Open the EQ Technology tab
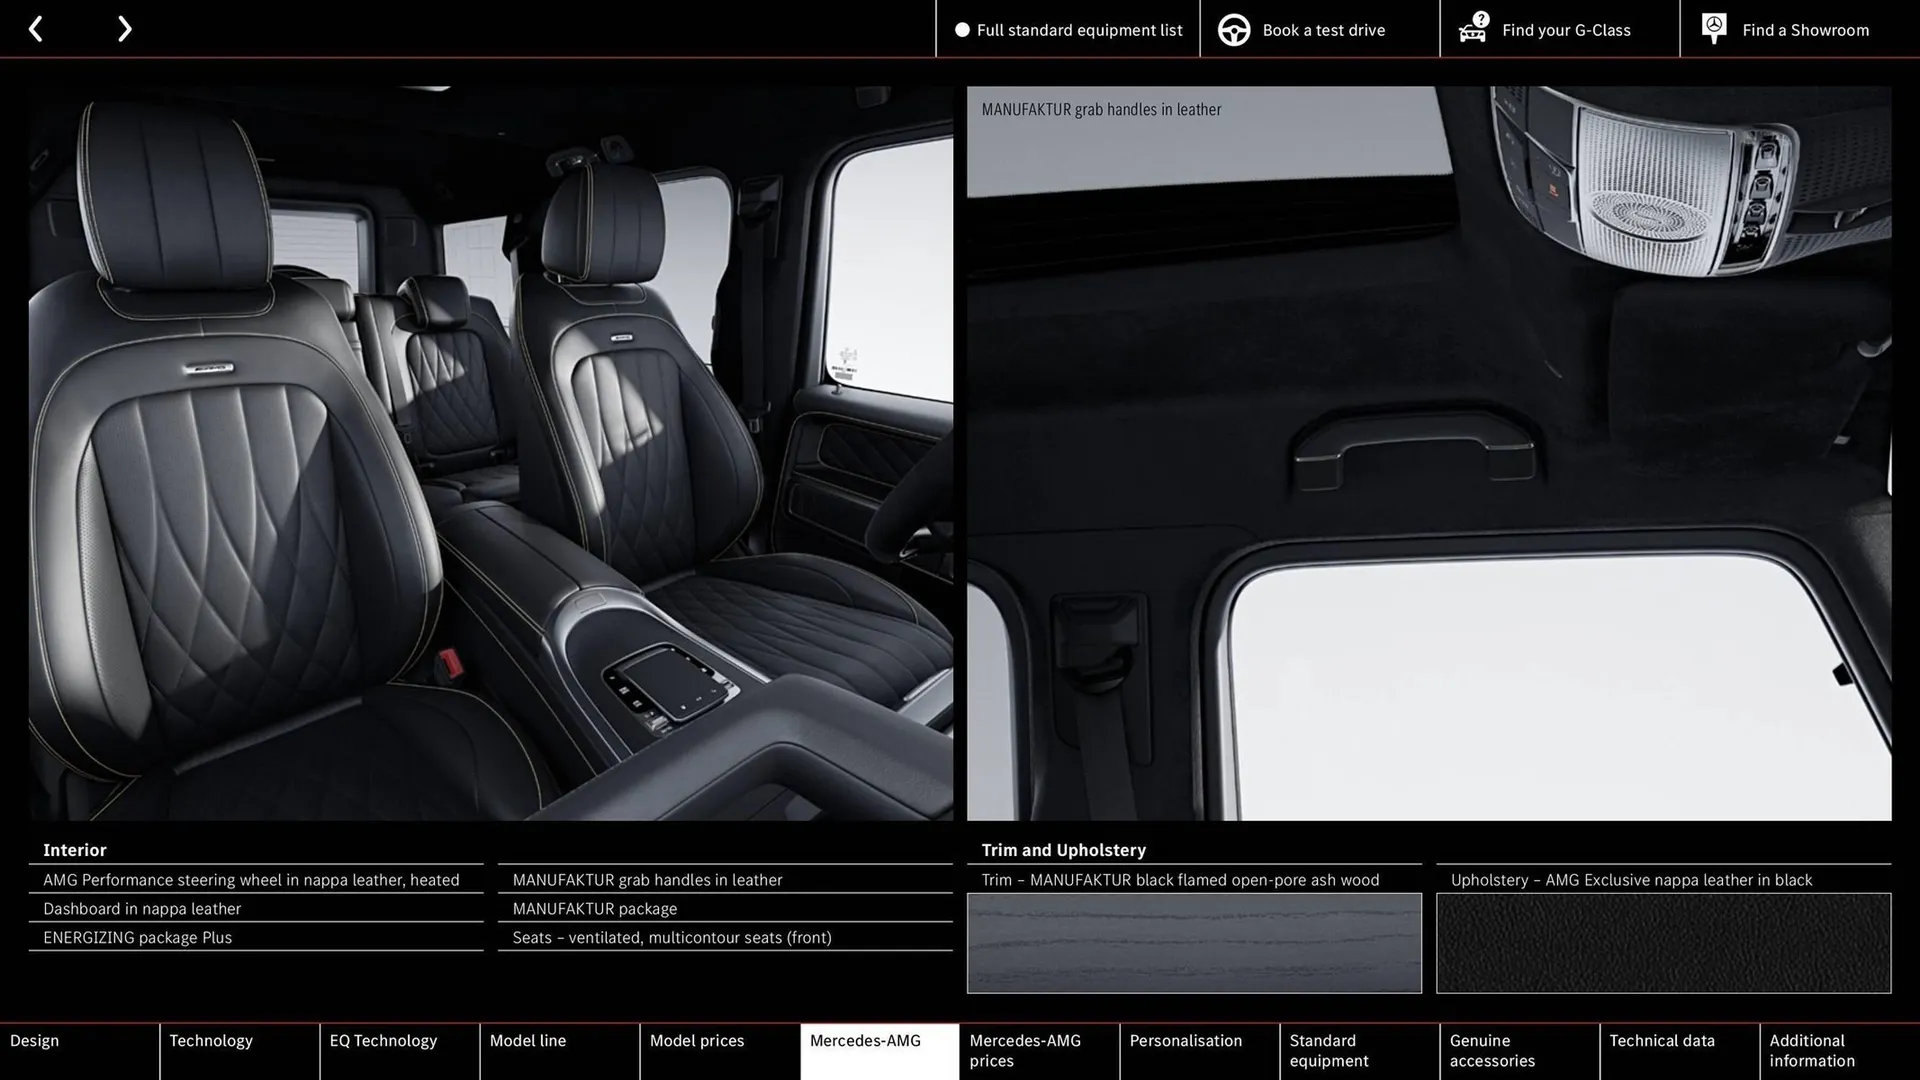Image resolution: width=1920 pixels, height=1080 pixels. [383, 1040]
